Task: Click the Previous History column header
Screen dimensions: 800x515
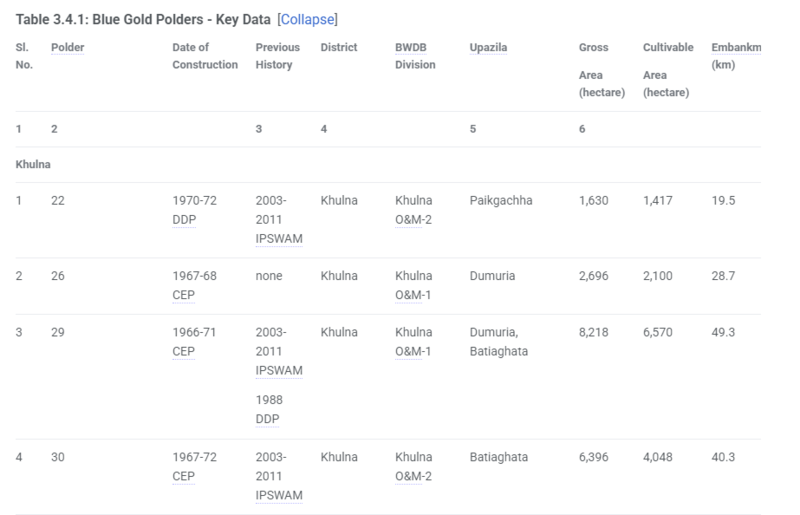Action: click(278, 56)
